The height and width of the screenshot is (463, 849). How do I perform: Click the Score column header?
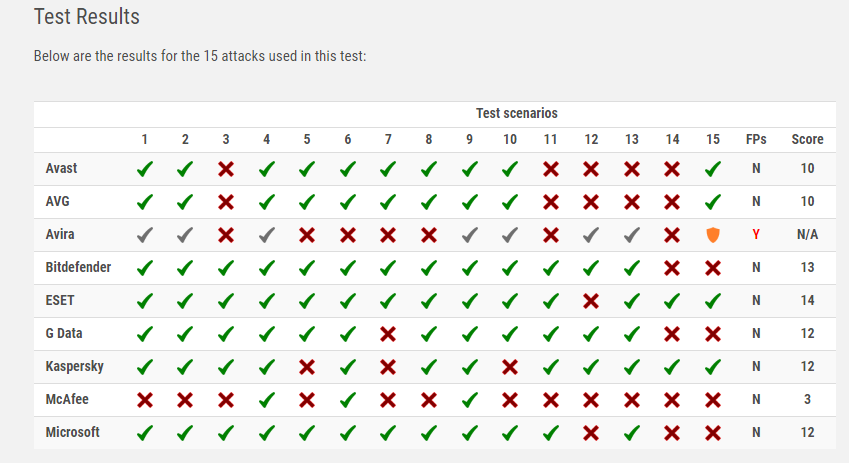point(807,139)
